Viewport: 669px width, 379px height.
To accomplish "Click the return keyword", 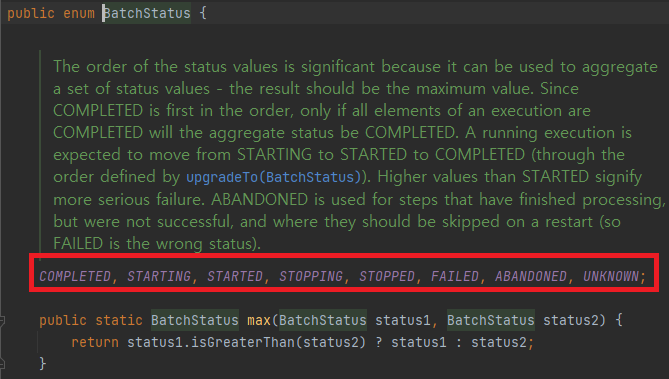I will (x=95, y=342).
